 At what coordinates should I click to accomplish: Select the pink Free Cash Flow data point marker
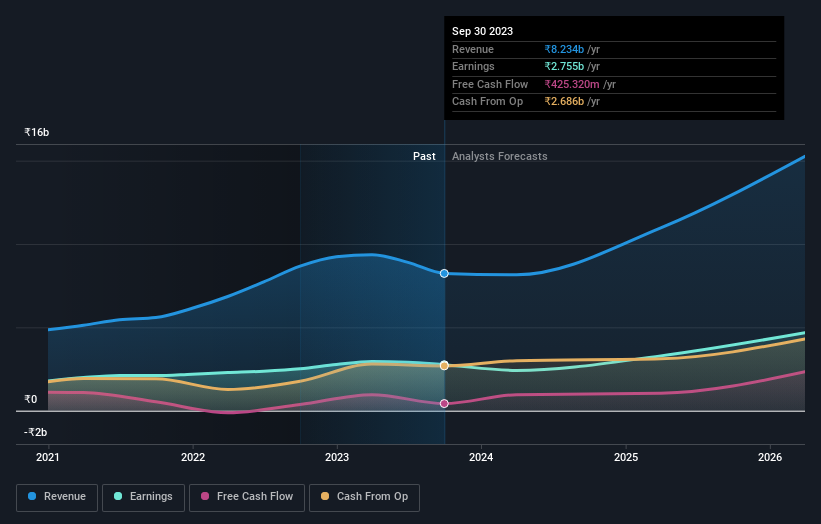444,403
